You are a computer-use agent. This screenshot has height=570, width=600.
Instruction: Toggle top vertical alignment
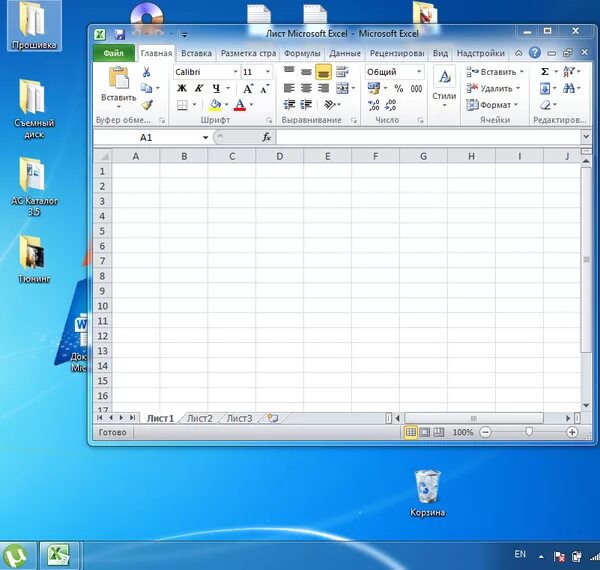pos(289,71)
